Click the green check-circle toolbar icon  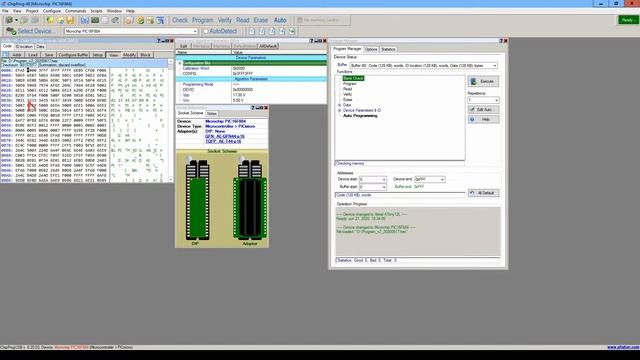click(140, 20)
